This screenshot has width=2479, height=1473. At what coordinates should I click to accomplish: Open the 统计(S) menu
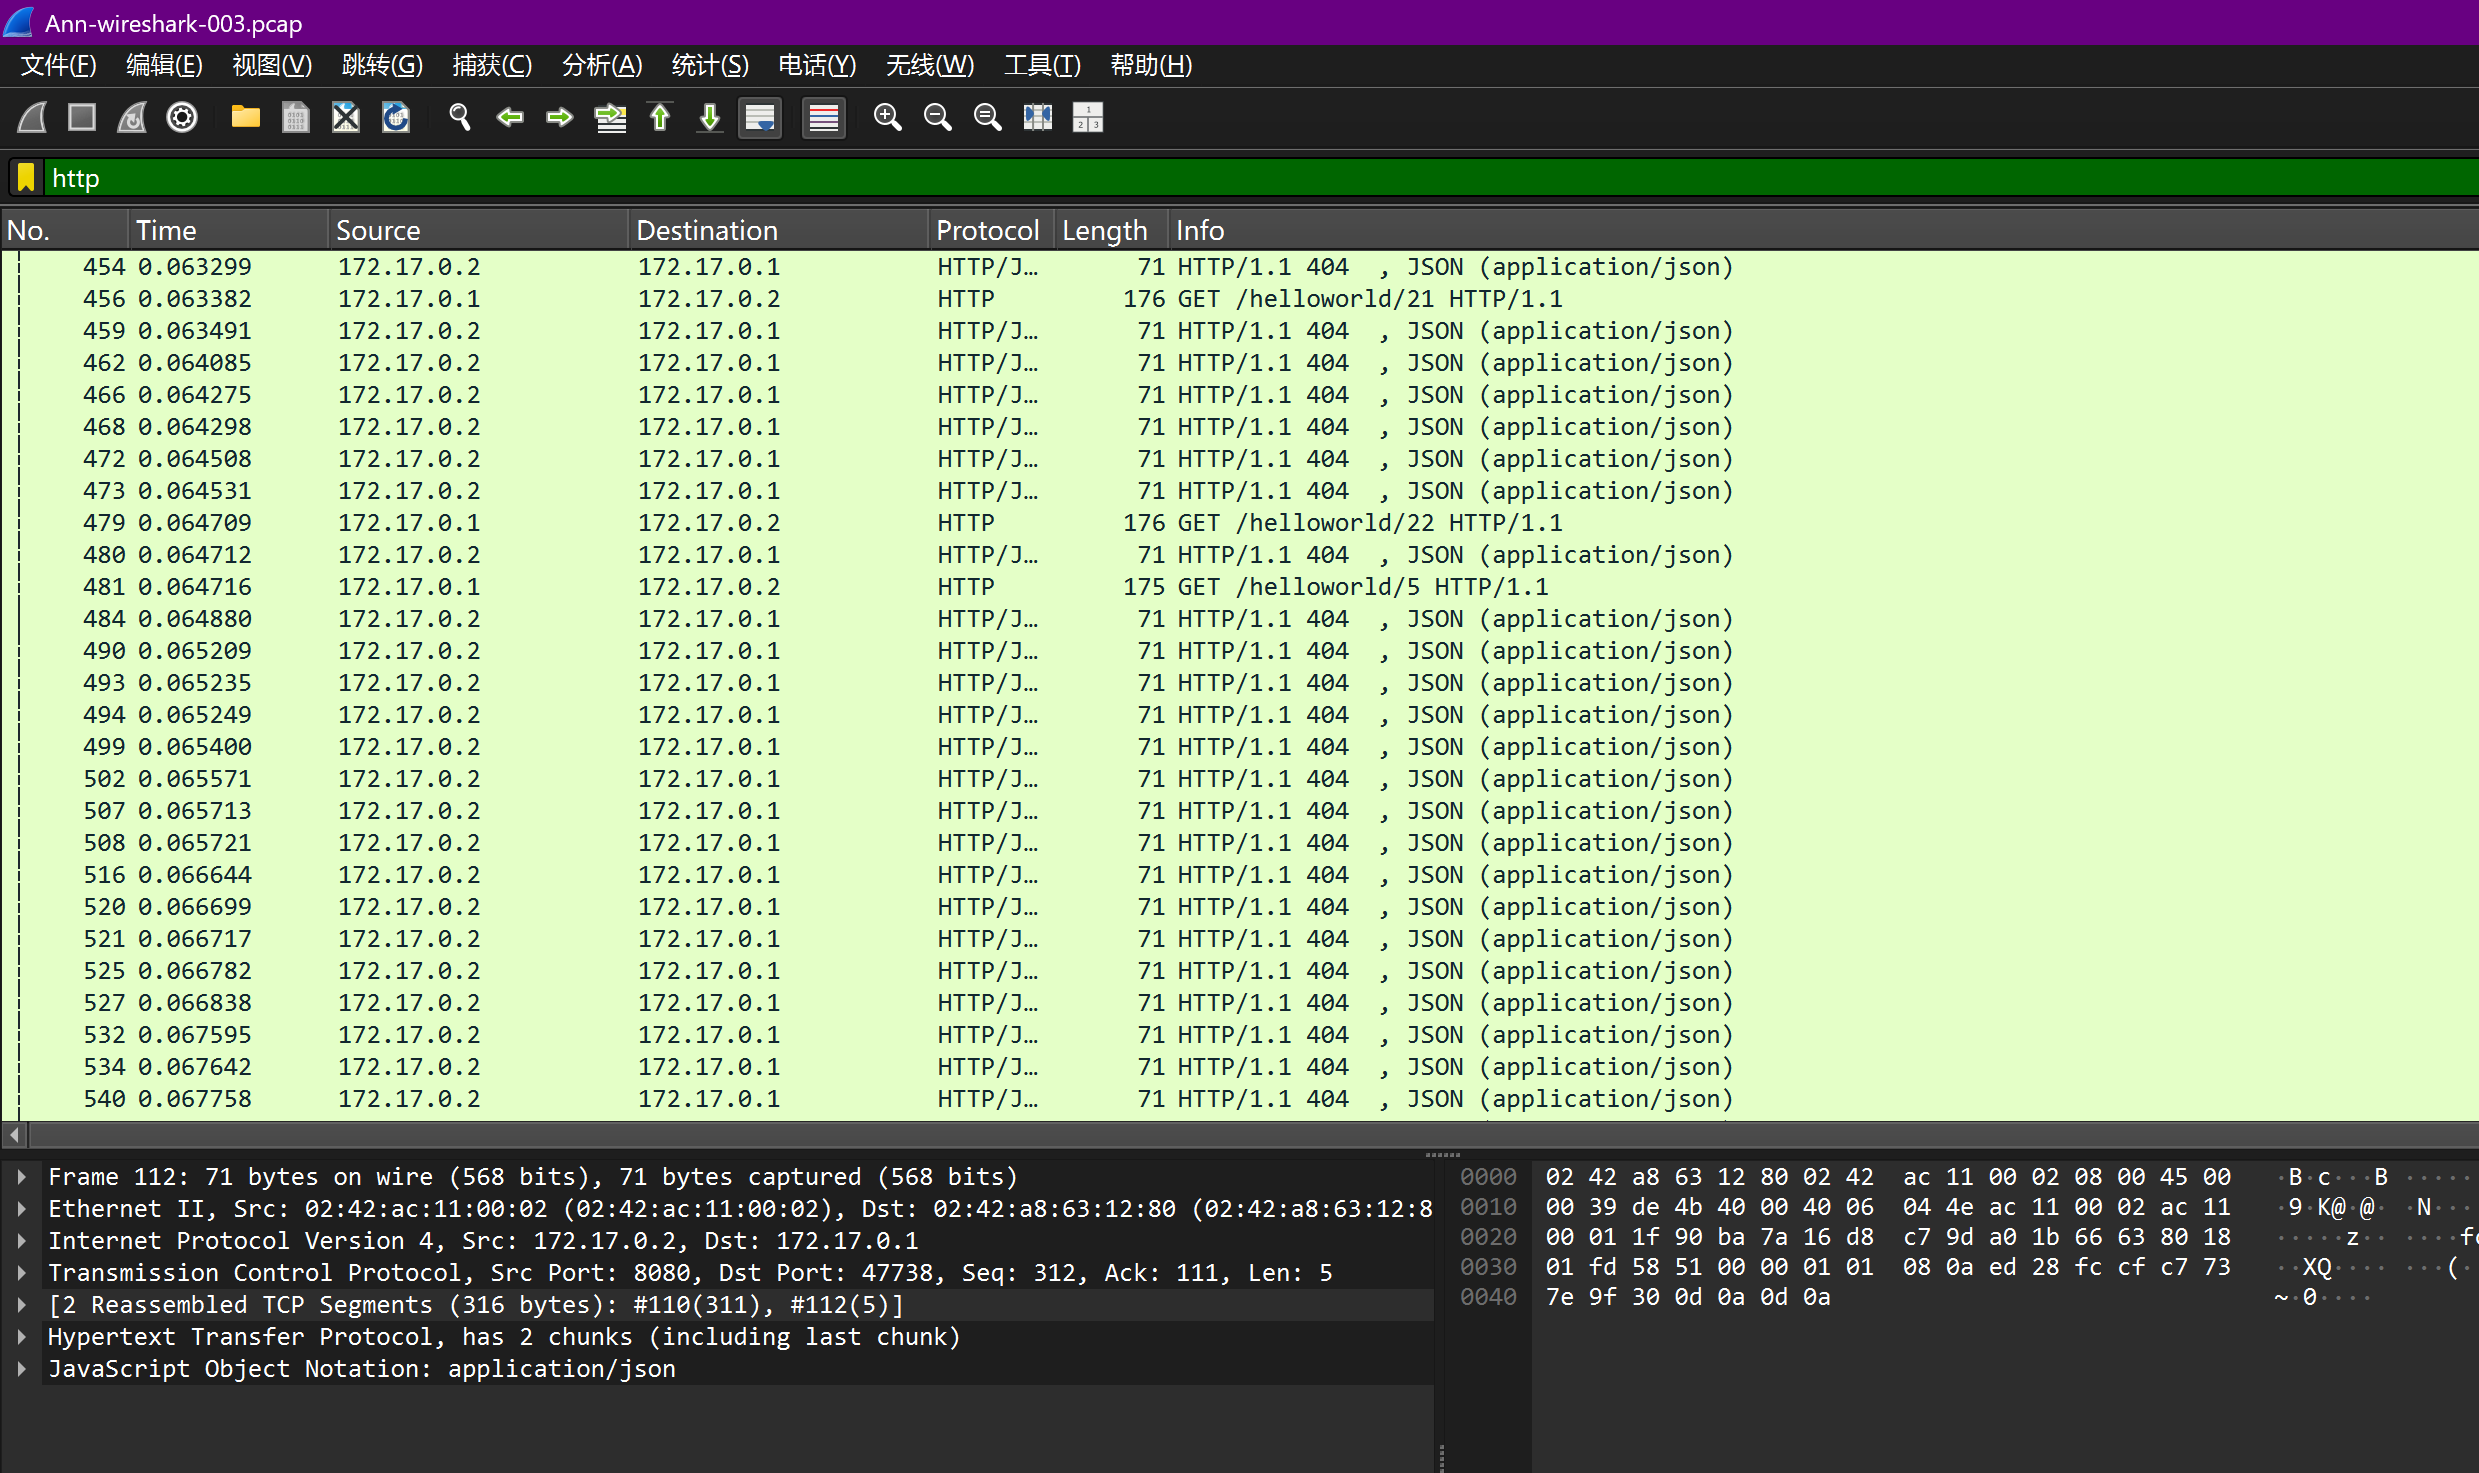click(709, 65)
